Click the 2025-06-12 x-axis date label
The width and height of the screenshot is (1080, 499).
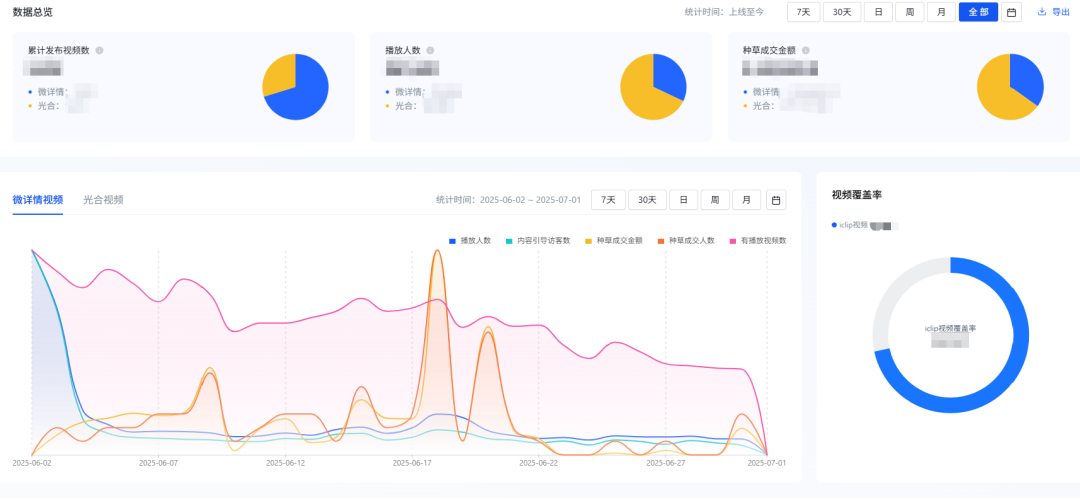[285, 463]
